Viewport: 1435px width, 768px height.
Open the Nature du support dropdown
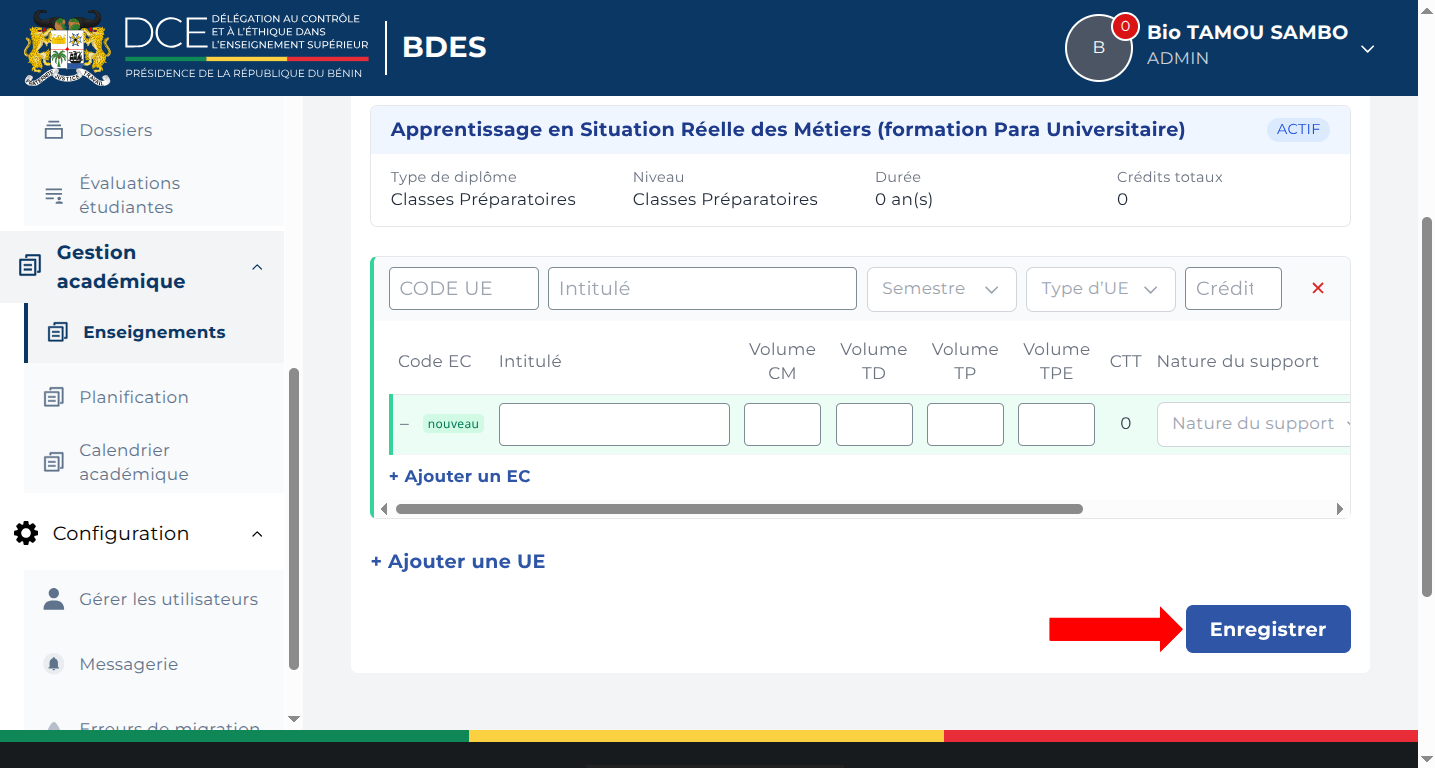click(1253, 424)
